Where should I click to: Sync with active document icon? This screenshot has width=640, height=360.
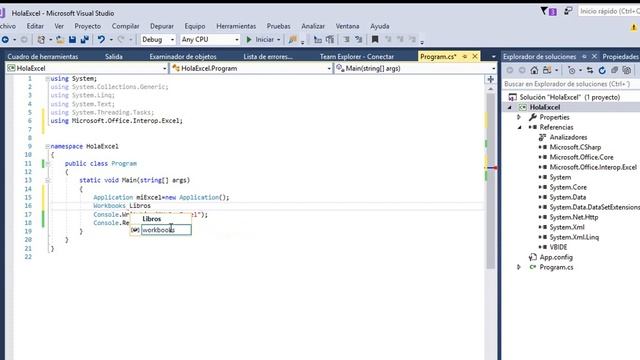pos(590,71)
